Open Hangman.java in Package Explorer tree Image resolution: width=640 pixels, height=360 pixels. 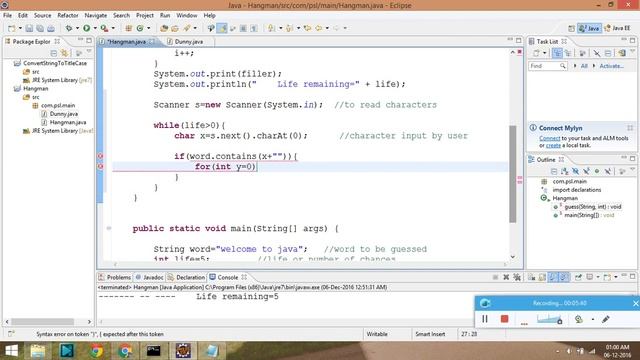(x=67, y=122)
